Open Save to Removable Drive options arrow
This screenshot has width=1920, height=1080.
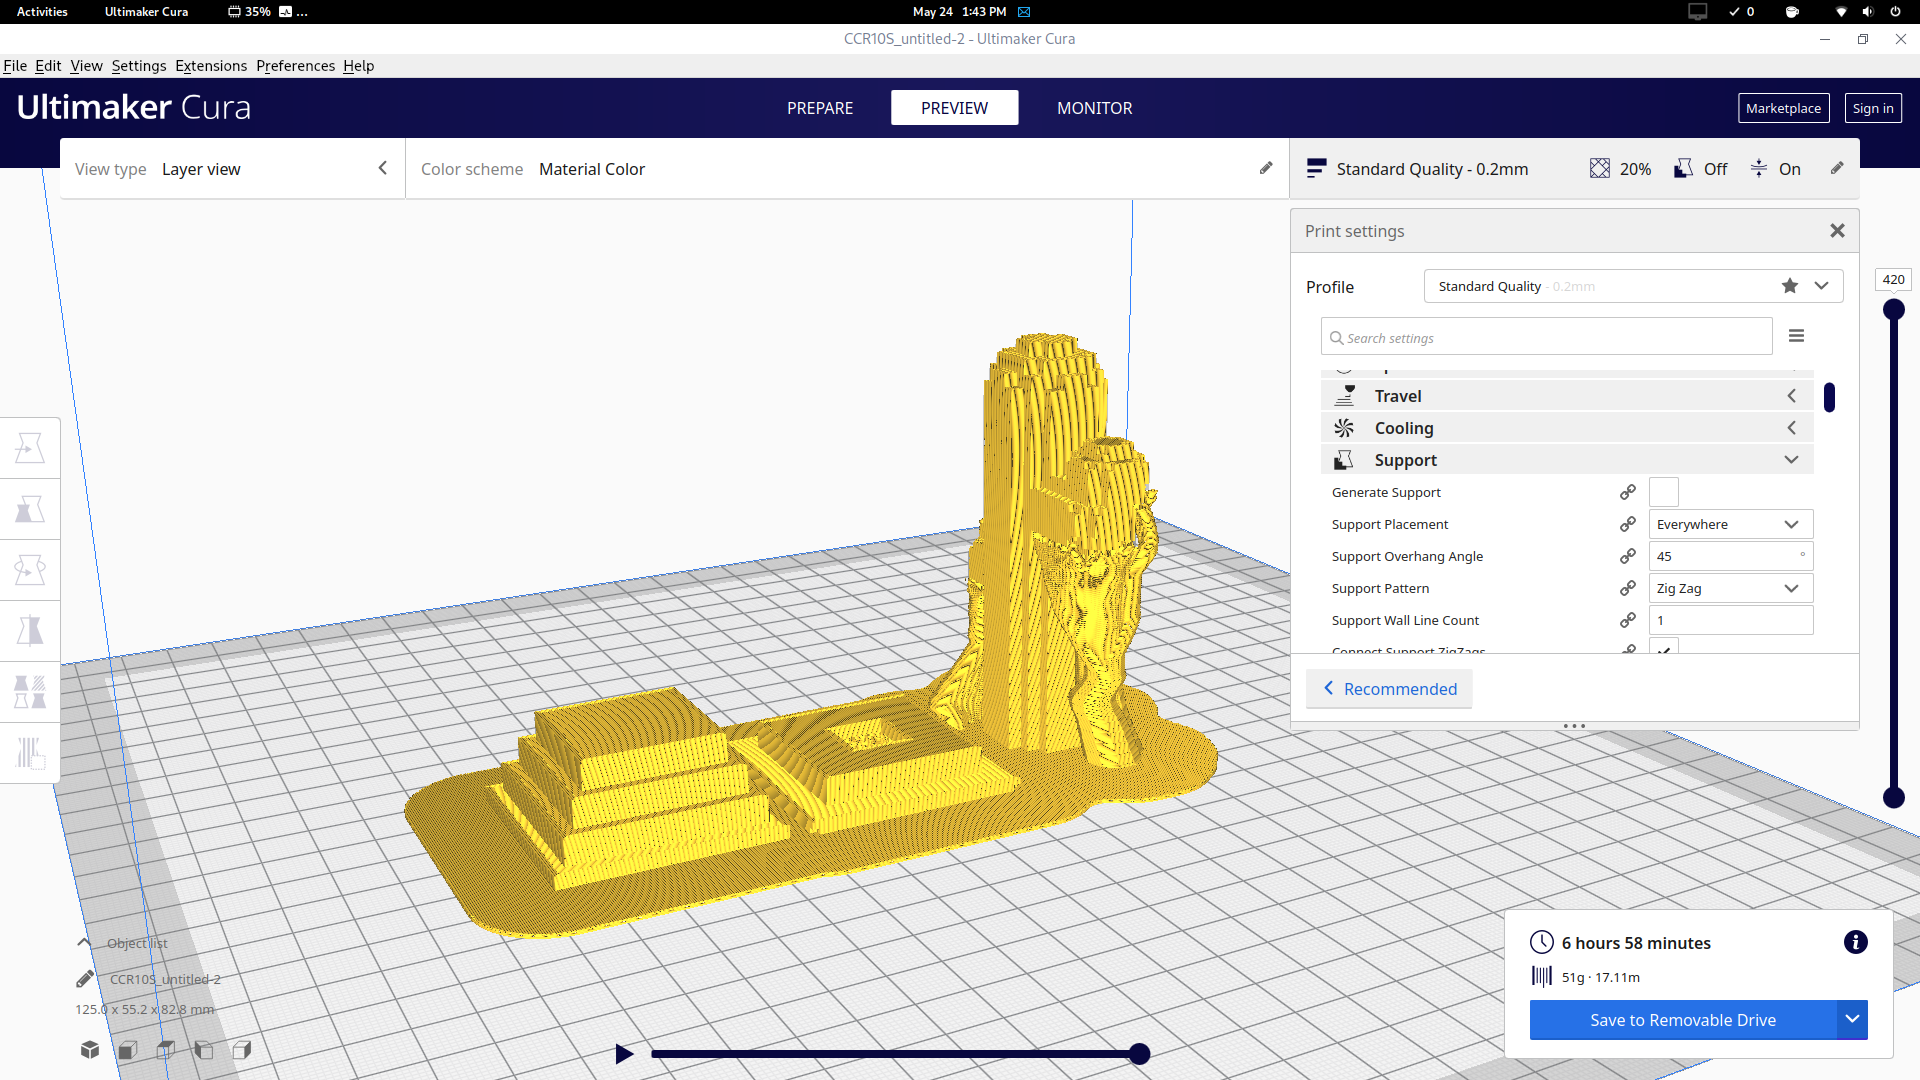(x=1852, y=1019)
